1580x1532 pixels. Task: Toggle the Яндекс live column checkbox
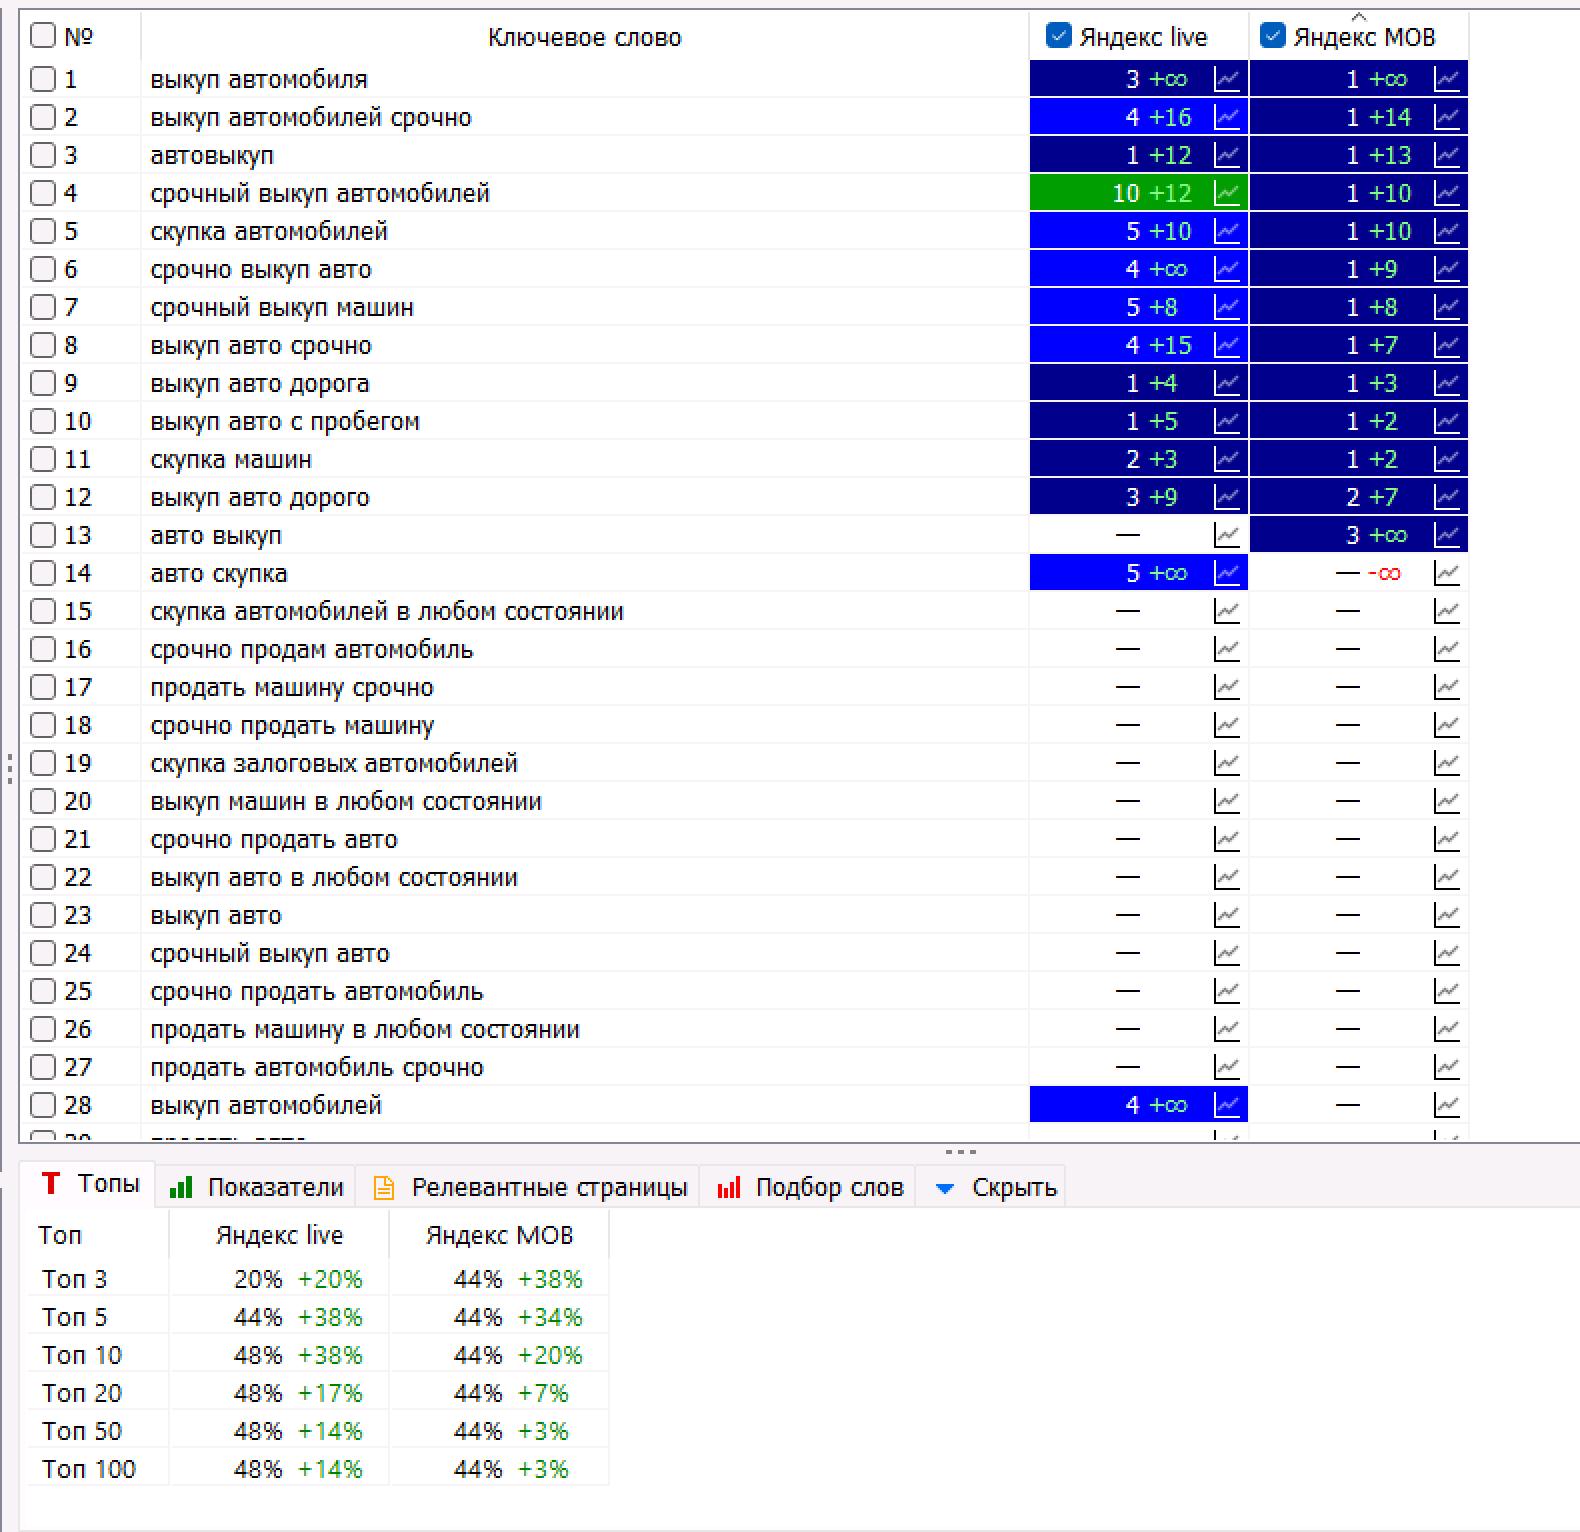coord(1058,37)
